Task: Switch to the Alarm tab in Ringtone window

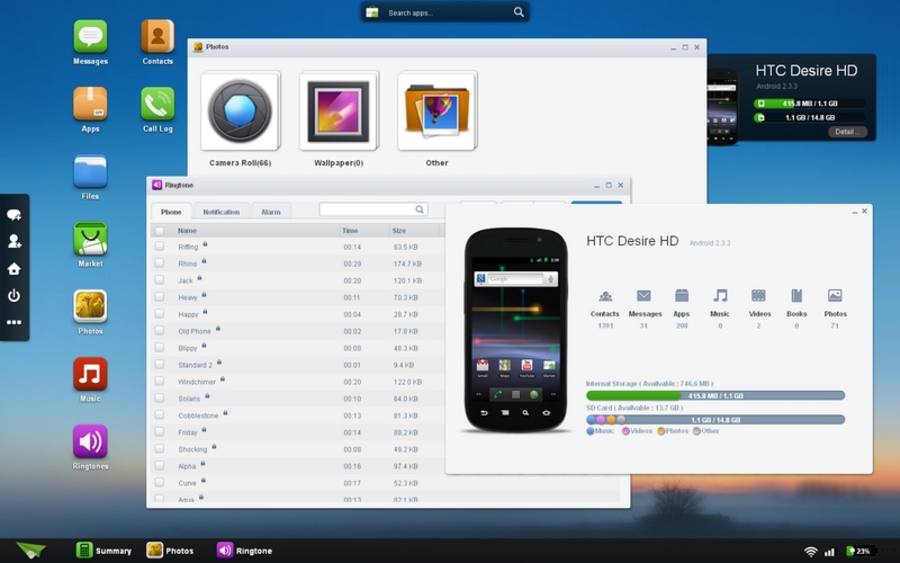Action: tap(271, 212)
